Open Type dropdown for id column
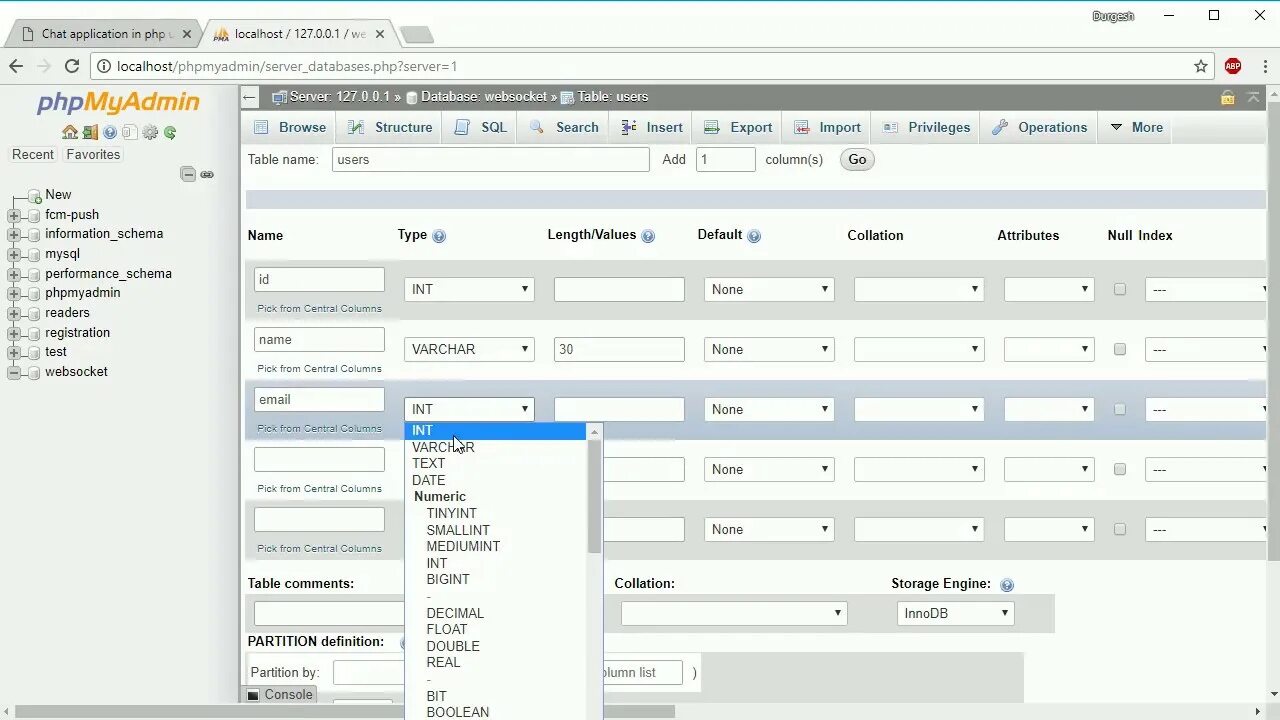This screenshot has width=1280, height=720. pyautogui.click(x=469, y=289)
